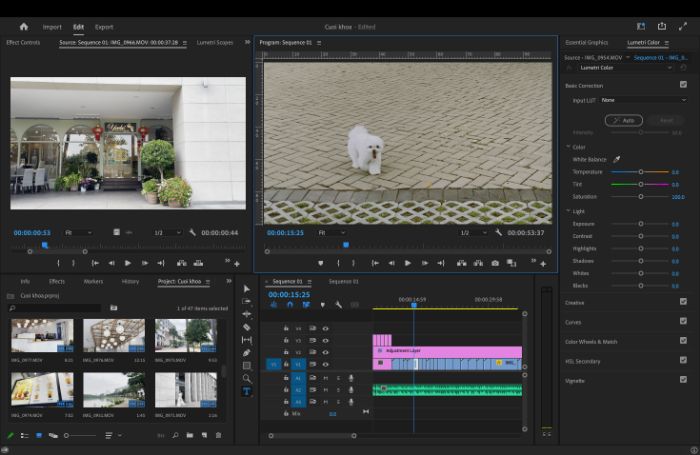The height and width of the screenshot is (455, 700).
Task: Click Export Frame camera icon in Program monitor
Action: coord(495,263)
